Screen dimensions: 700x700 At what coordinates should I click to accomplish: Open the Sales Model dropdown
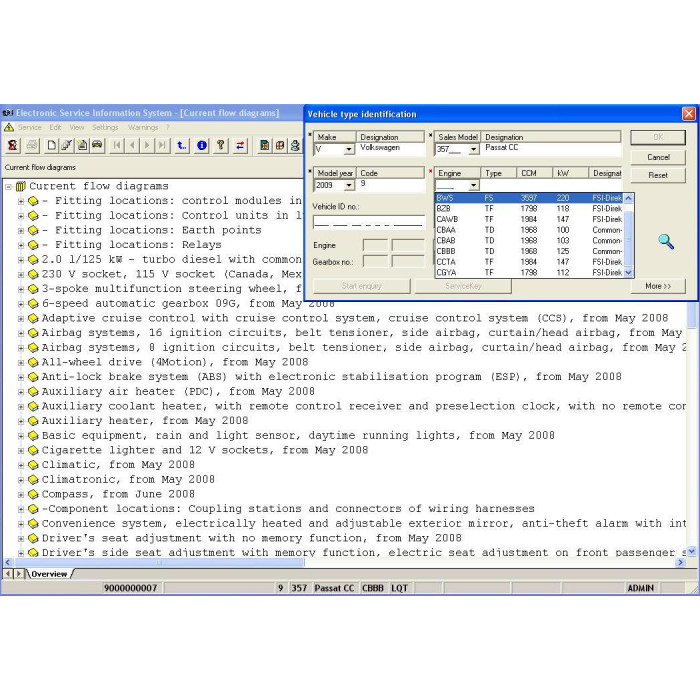[x=473, y=150]
